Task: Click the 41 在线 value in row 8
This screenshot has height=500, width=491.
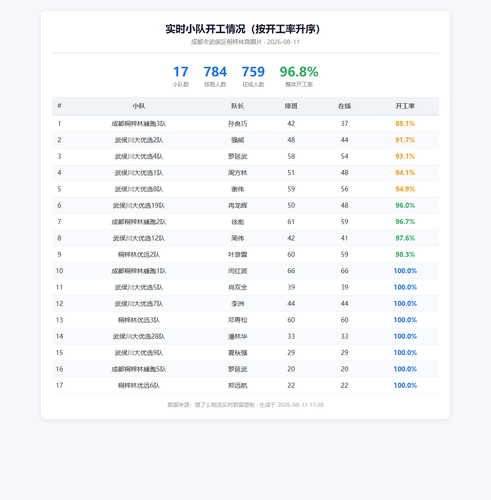Action: coord(344,238)
